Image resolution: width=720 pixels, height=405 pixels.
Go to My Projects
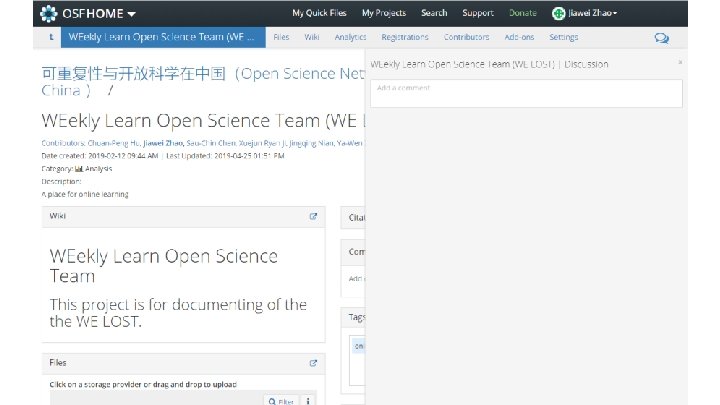point(384,13)
